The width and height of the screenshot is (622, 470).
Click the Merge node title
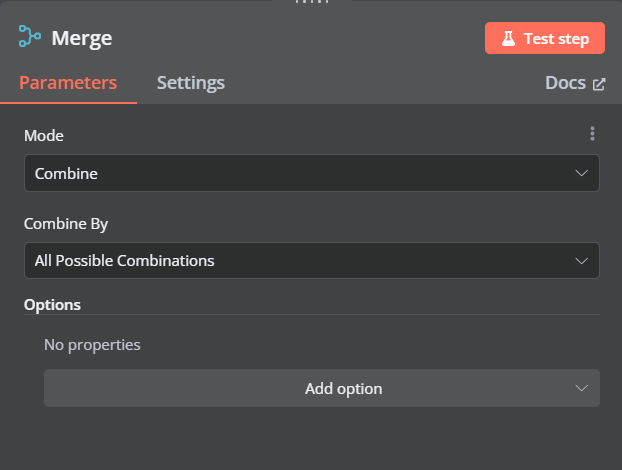pos(82,38)
